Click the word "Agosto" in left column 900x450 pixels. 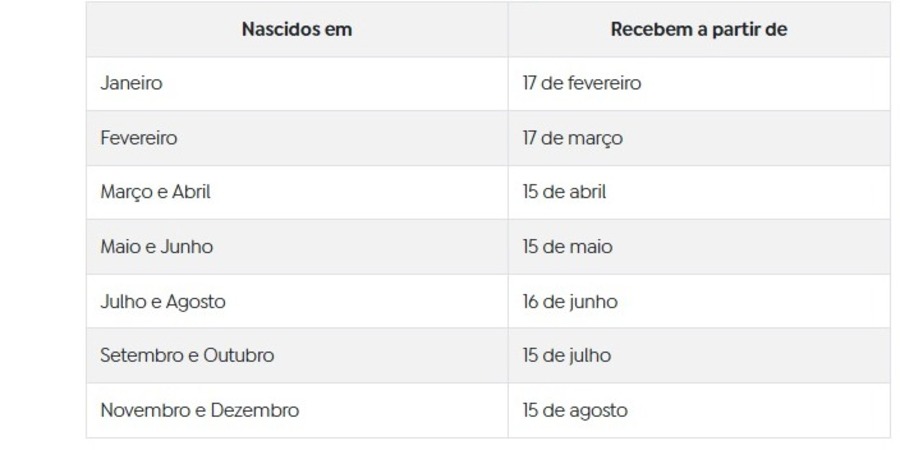(x=195, y=302)
